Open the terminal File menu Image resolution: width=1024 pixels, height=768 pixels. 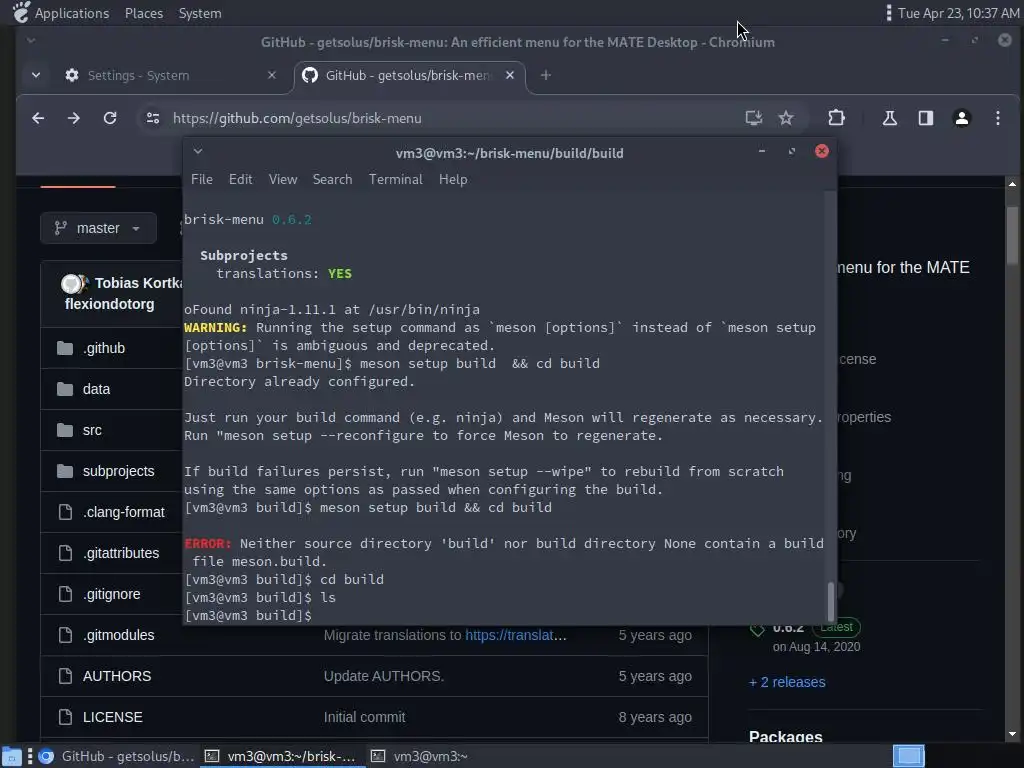(x=202, y=179)
